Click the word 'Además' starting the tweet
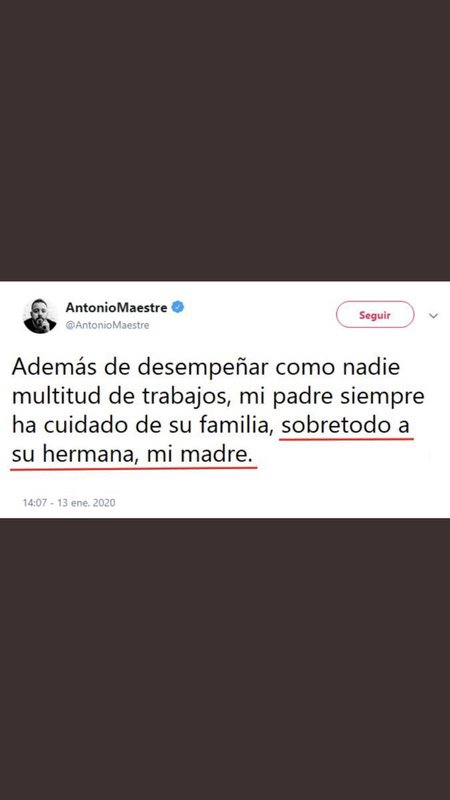Image resolution: width=450 pixels, height=800 pixels. coord(51,368)
